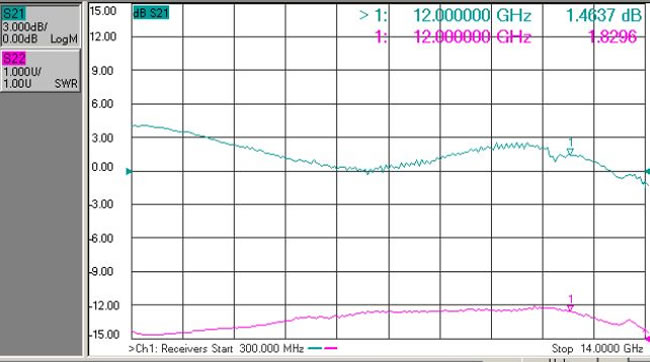Click the S21 marker readout 1.4637 dB

[604, 16]
